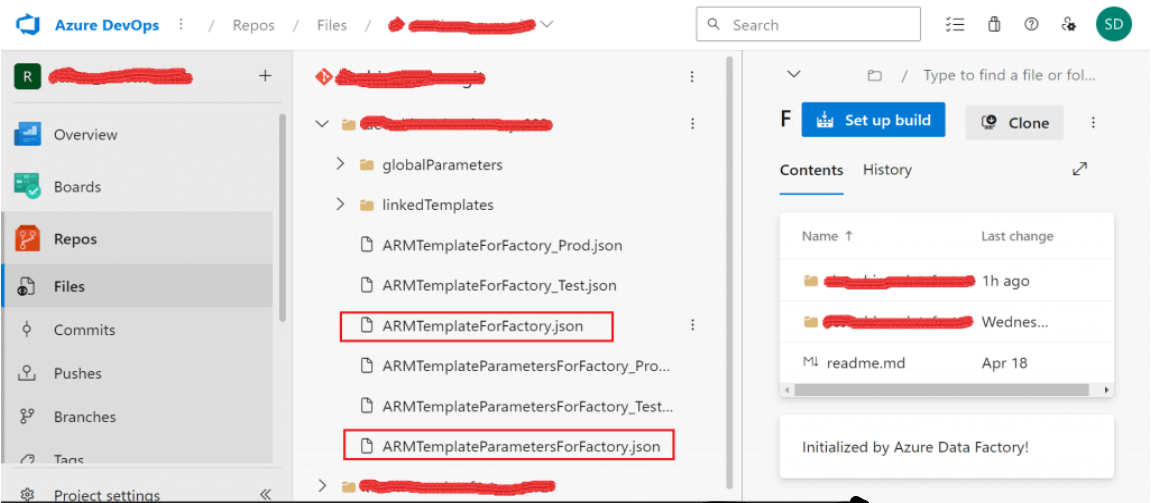Click the Clone button
The height and width of the screenshot is (503, 1151).
tap(1014, 123)
